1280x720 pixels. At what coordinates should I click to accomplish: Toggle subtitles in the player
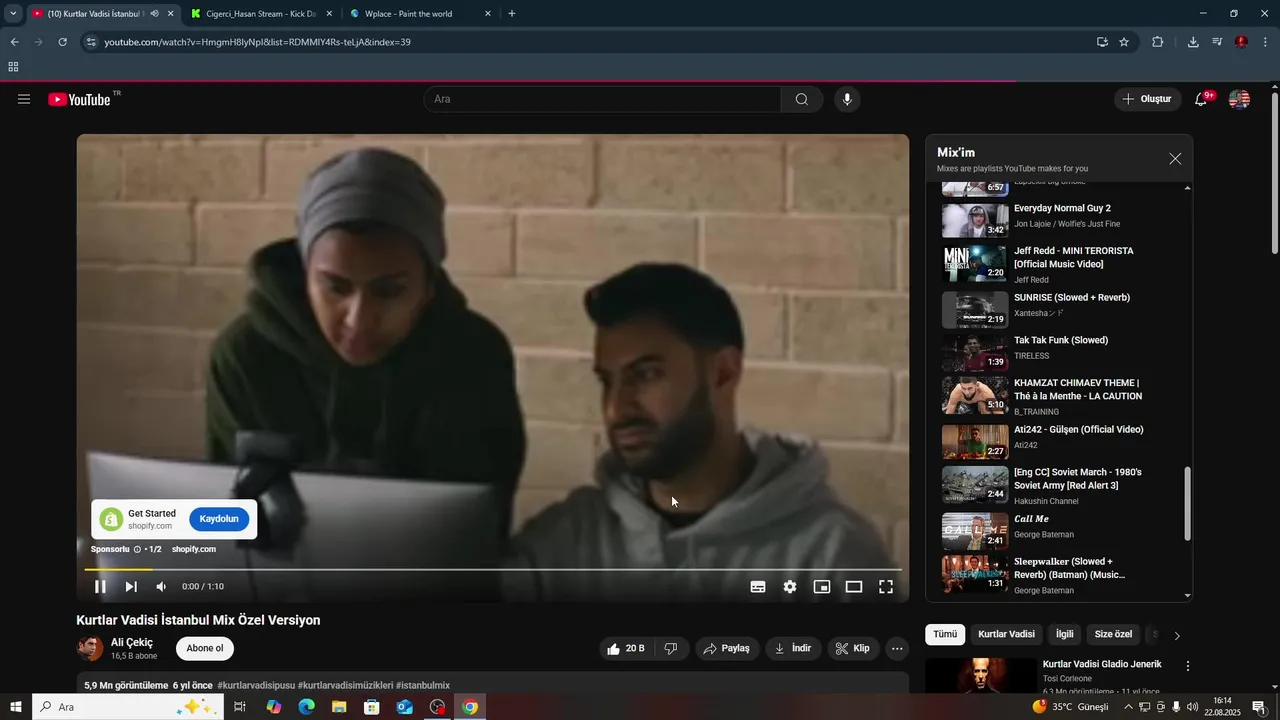coord(758,587)
